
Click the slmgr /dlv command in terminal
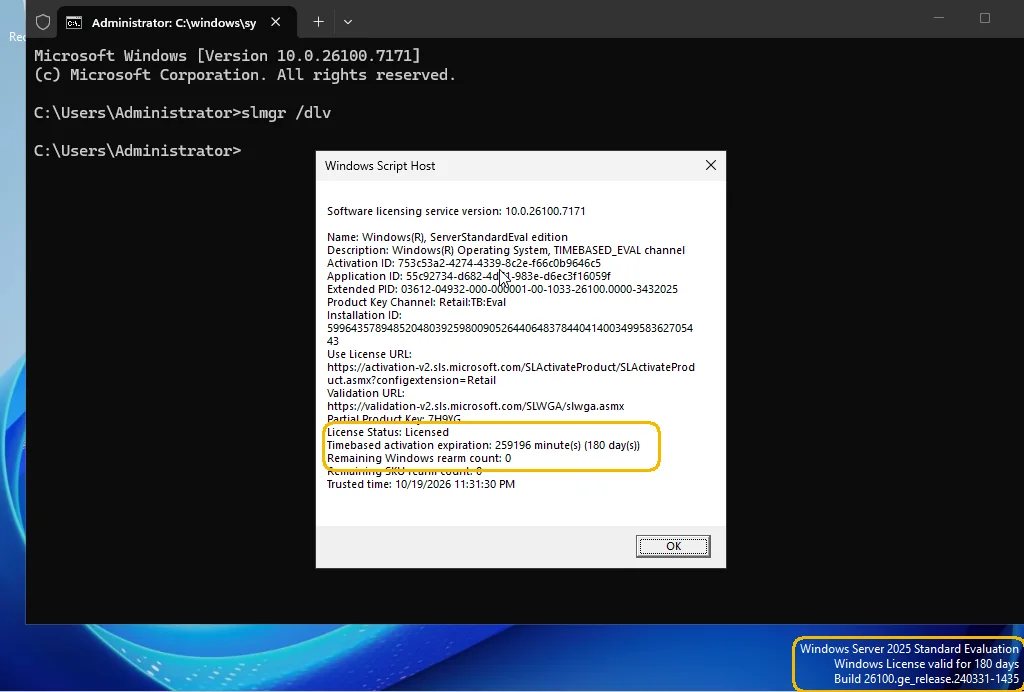286,113
